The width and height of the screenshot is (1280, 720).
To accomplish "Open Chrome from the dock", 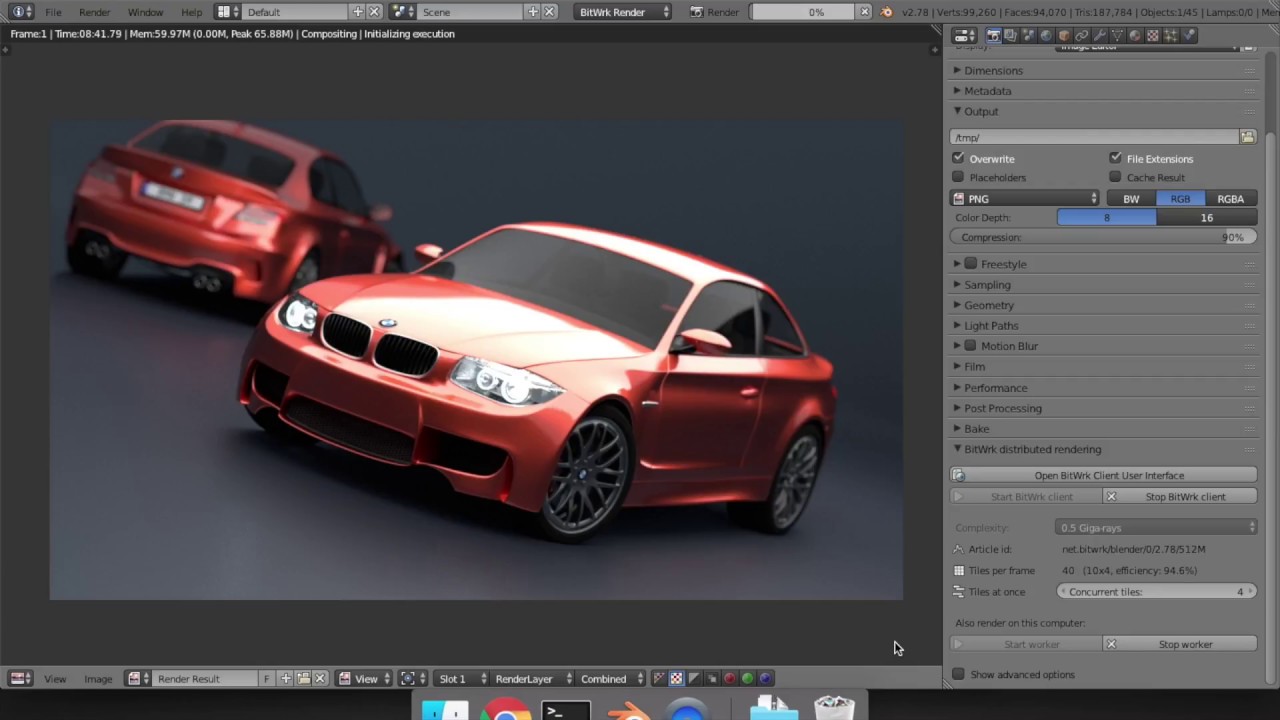I will (506, 711).
